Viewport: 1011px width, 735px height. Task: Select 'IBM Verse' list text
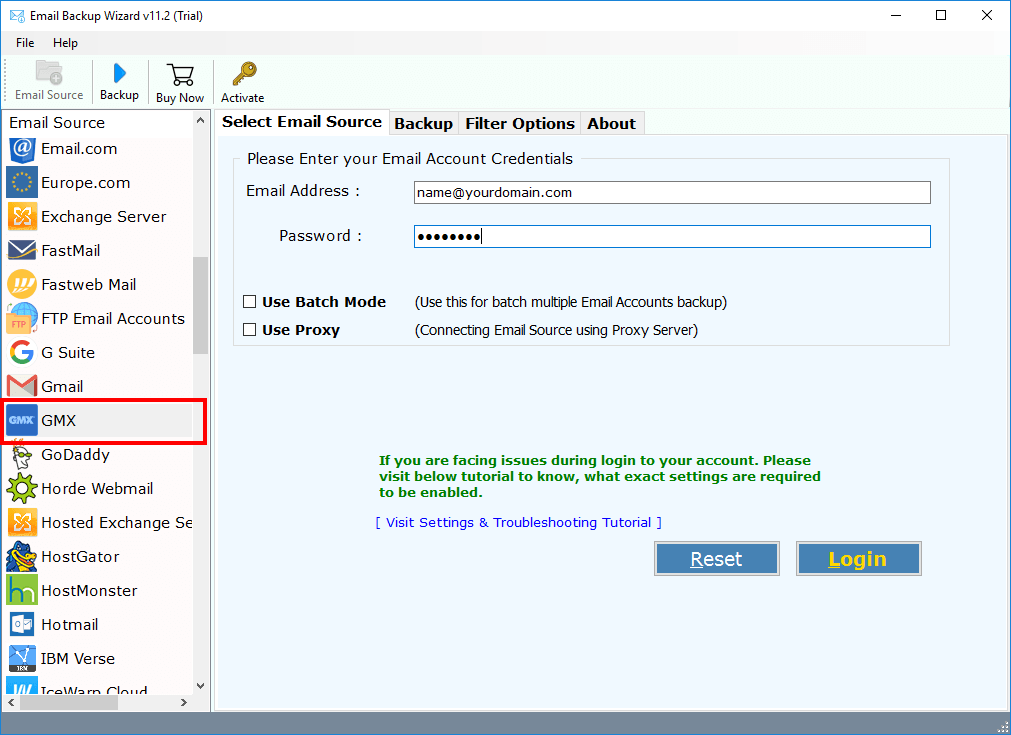[78, 658]
